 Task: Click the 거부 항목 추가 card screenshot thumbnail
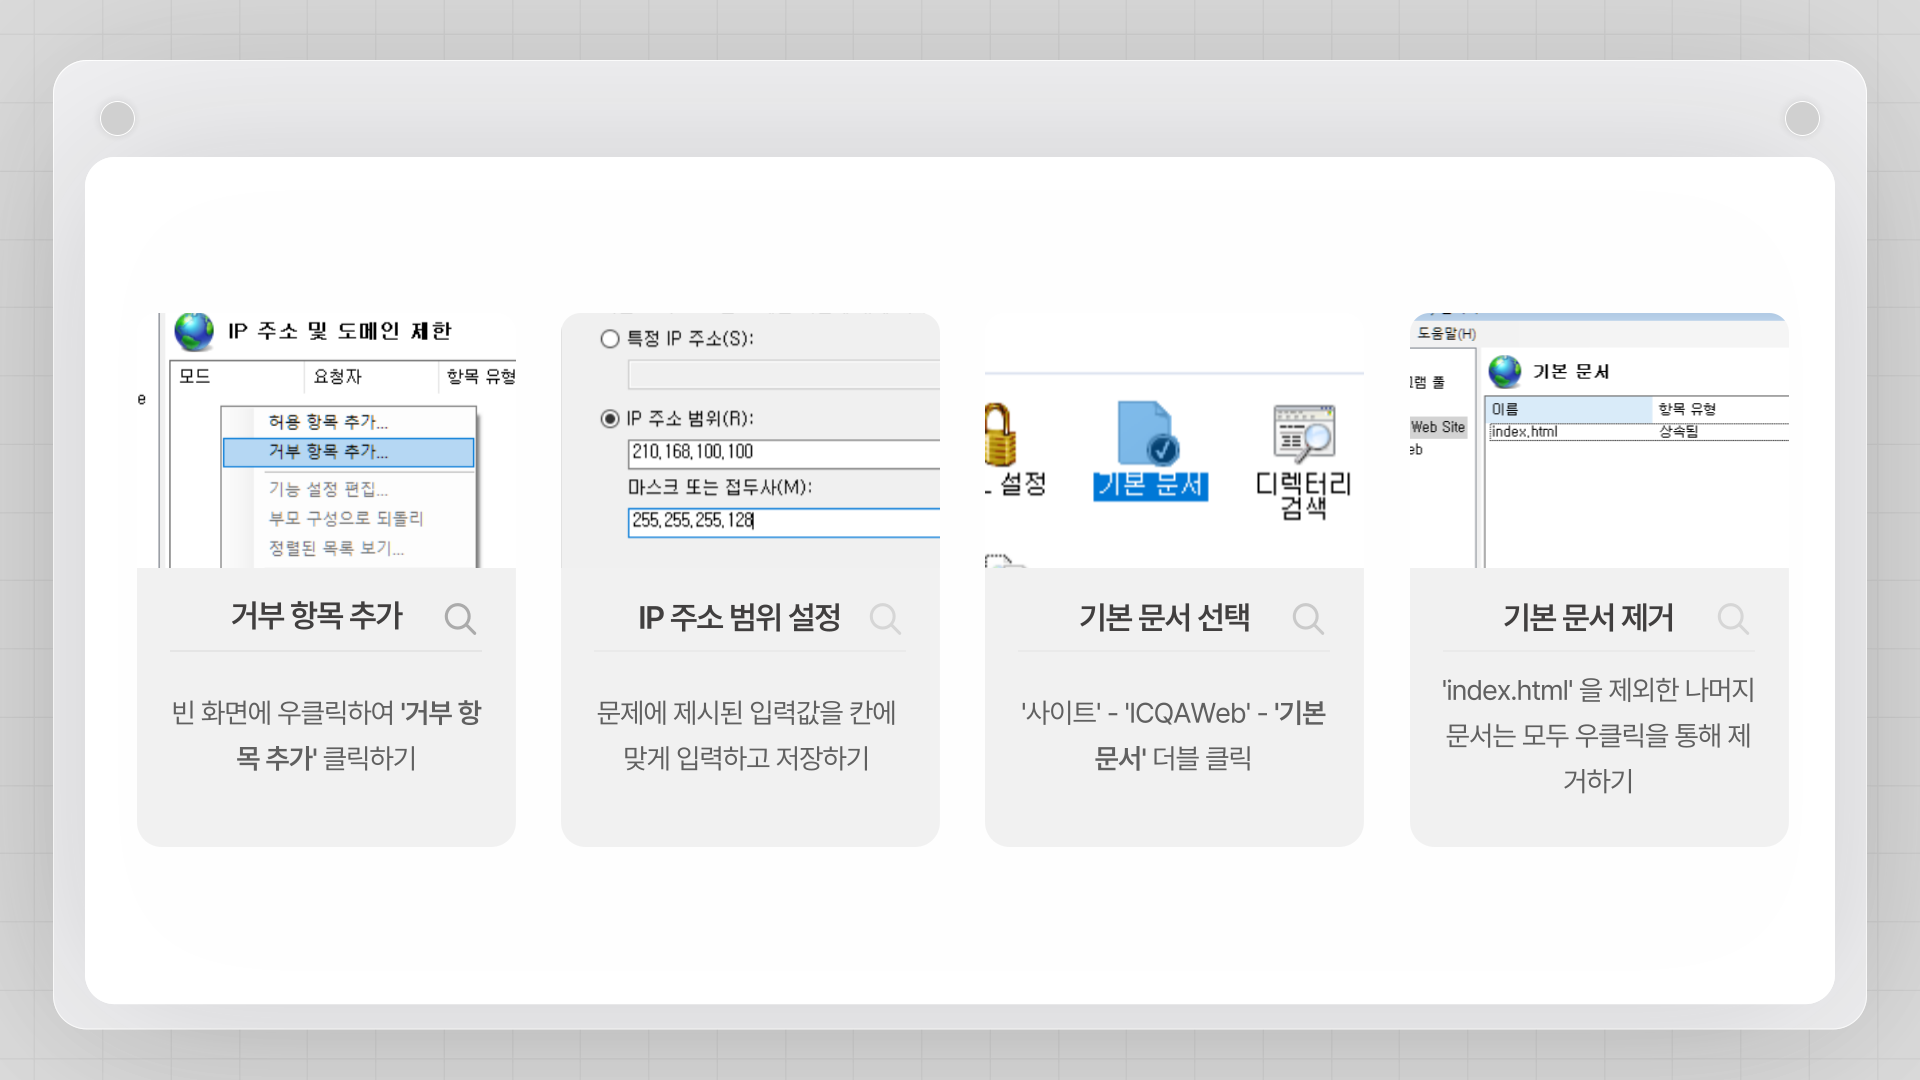click(x=326, y=440)
